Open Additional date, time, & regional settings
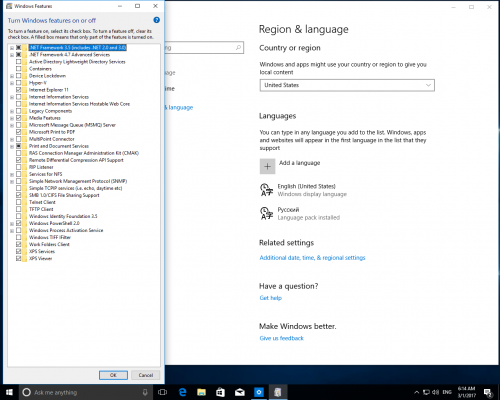Viewport: 500px width, 400px height. [x=312, y=258]
